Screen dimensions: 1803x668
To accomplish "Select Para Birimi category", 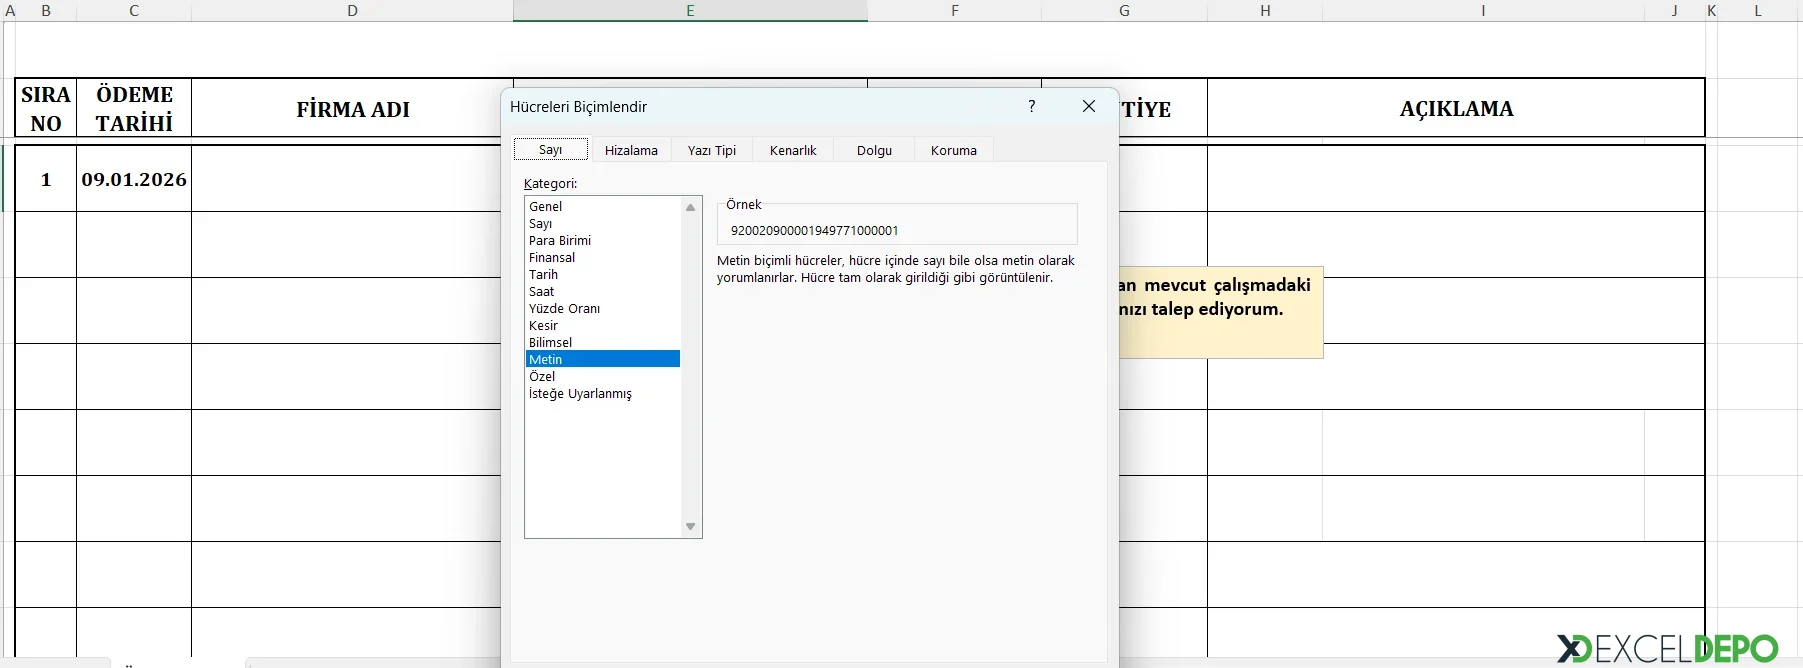I will 560,240.
